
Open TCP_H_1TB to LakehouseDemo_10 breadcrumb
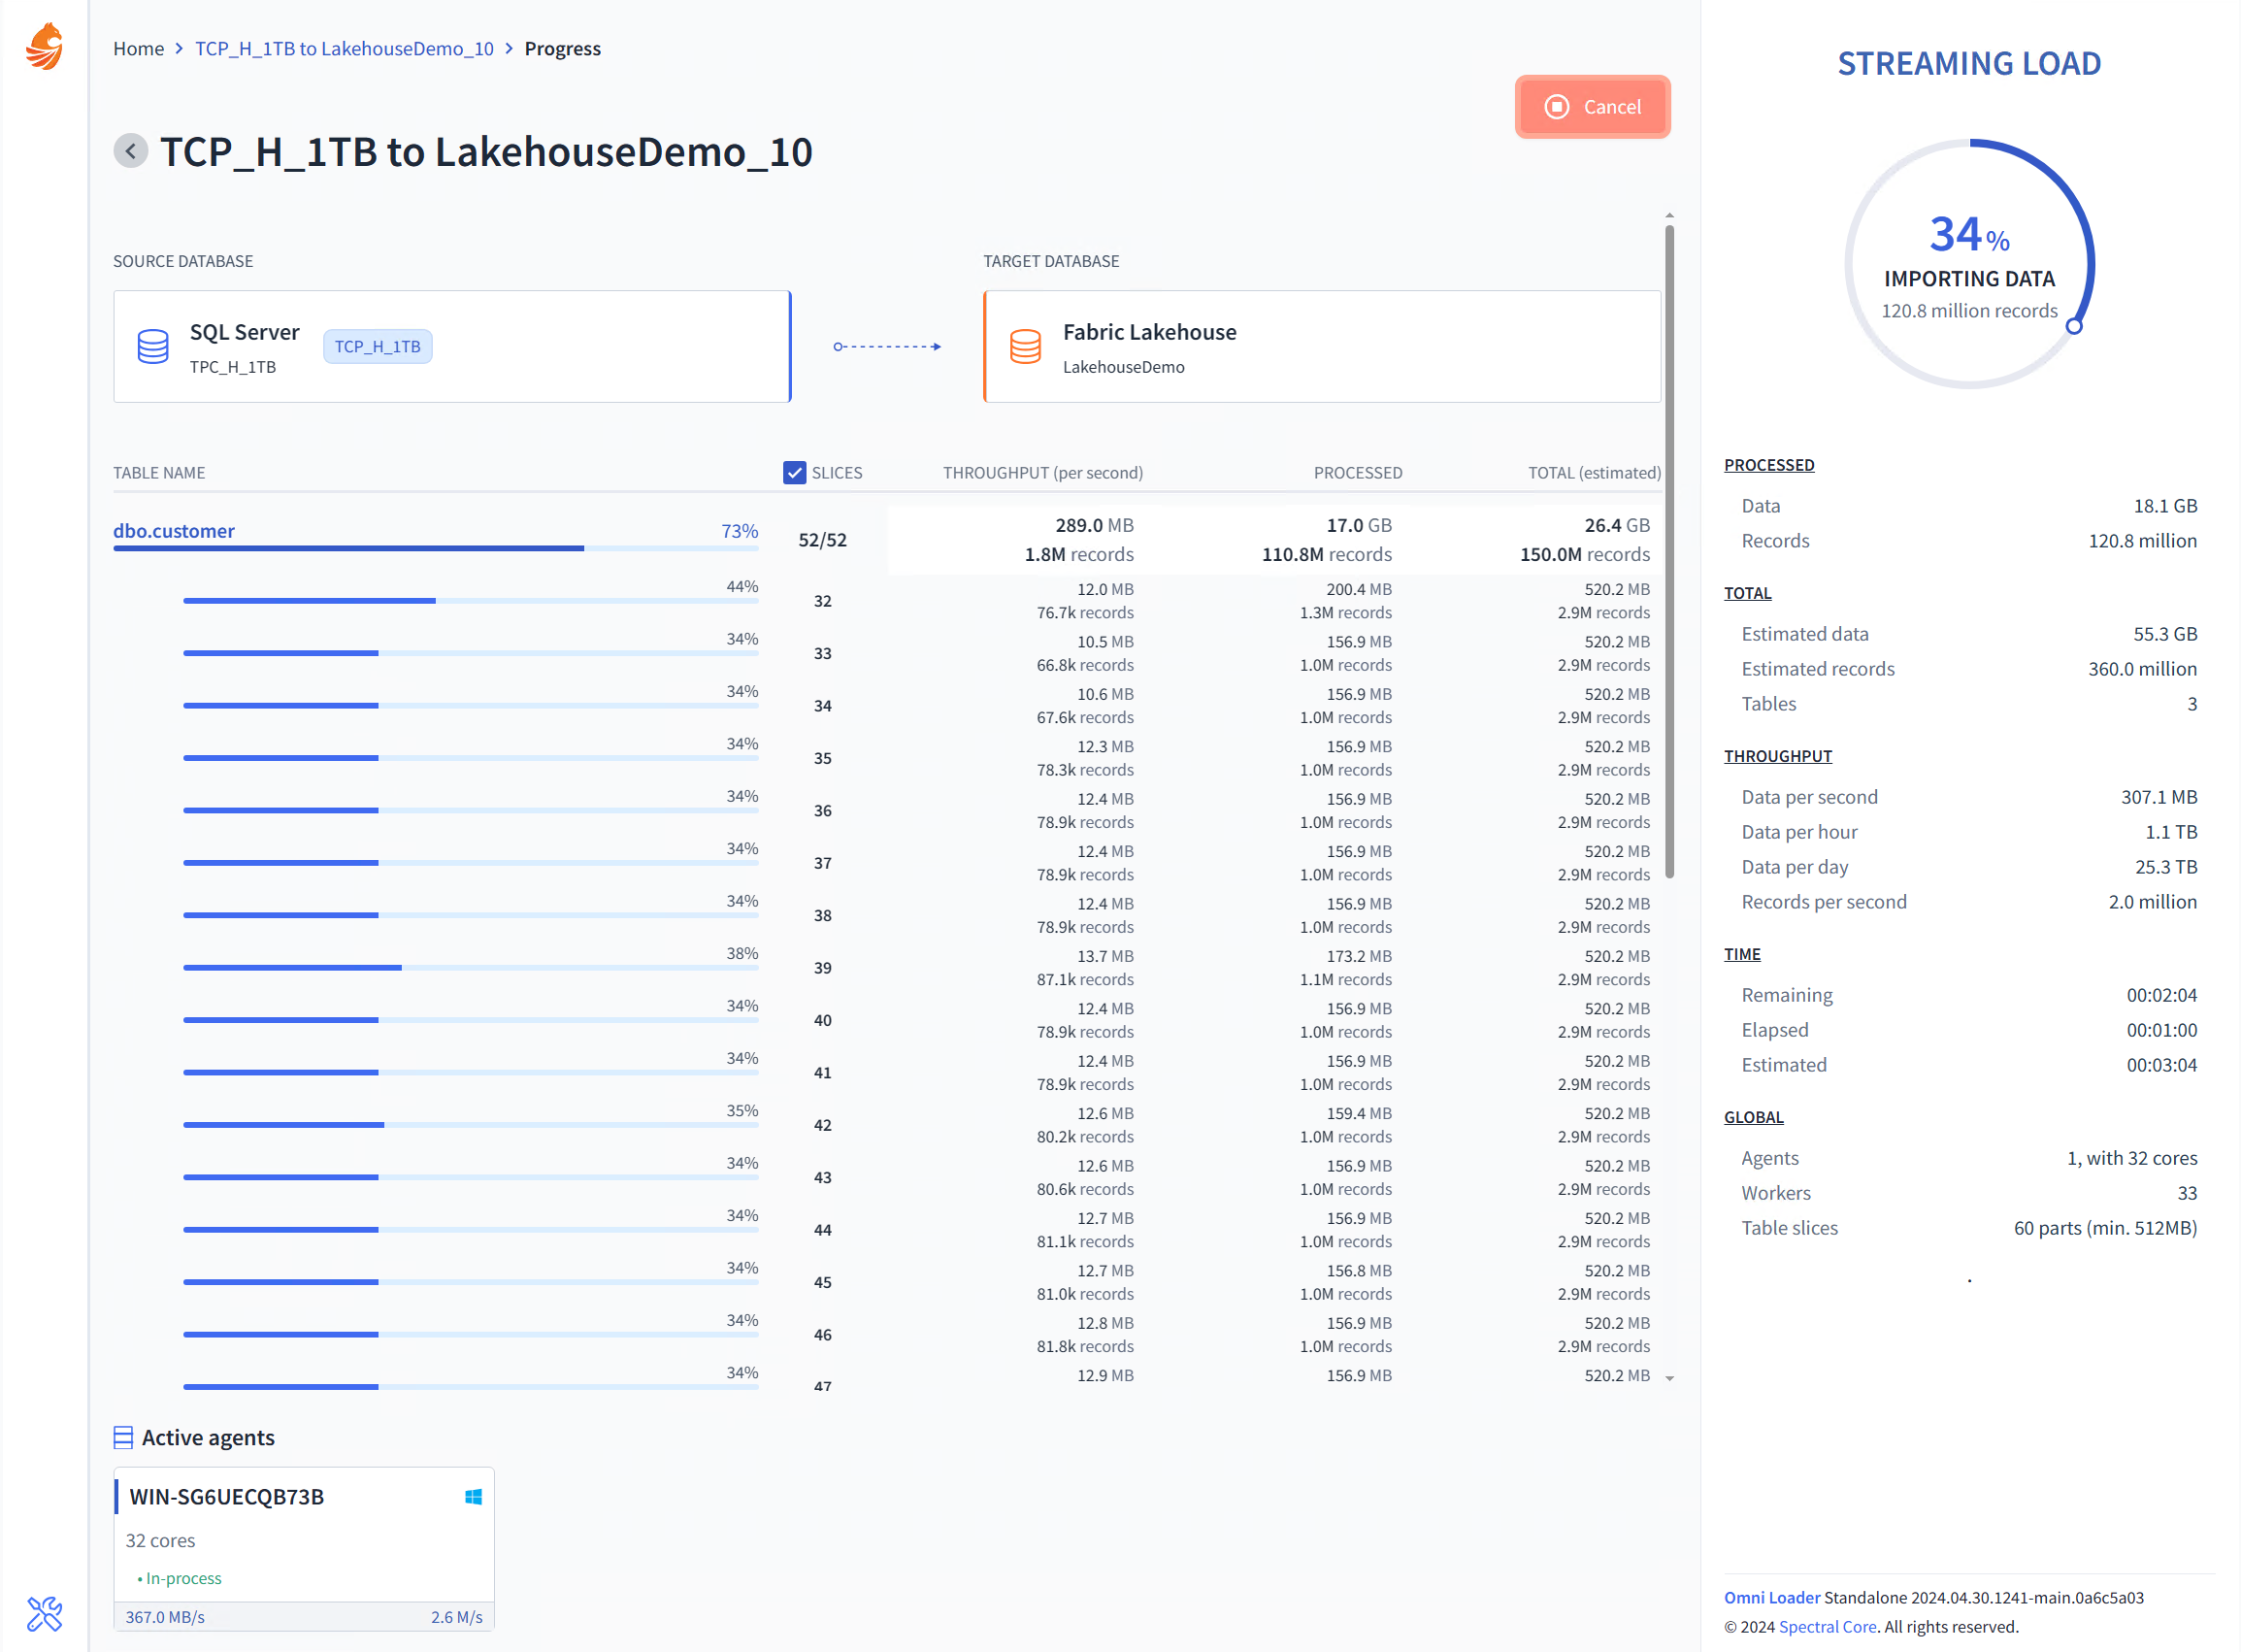pyautogui.click(x=344, y=48)
